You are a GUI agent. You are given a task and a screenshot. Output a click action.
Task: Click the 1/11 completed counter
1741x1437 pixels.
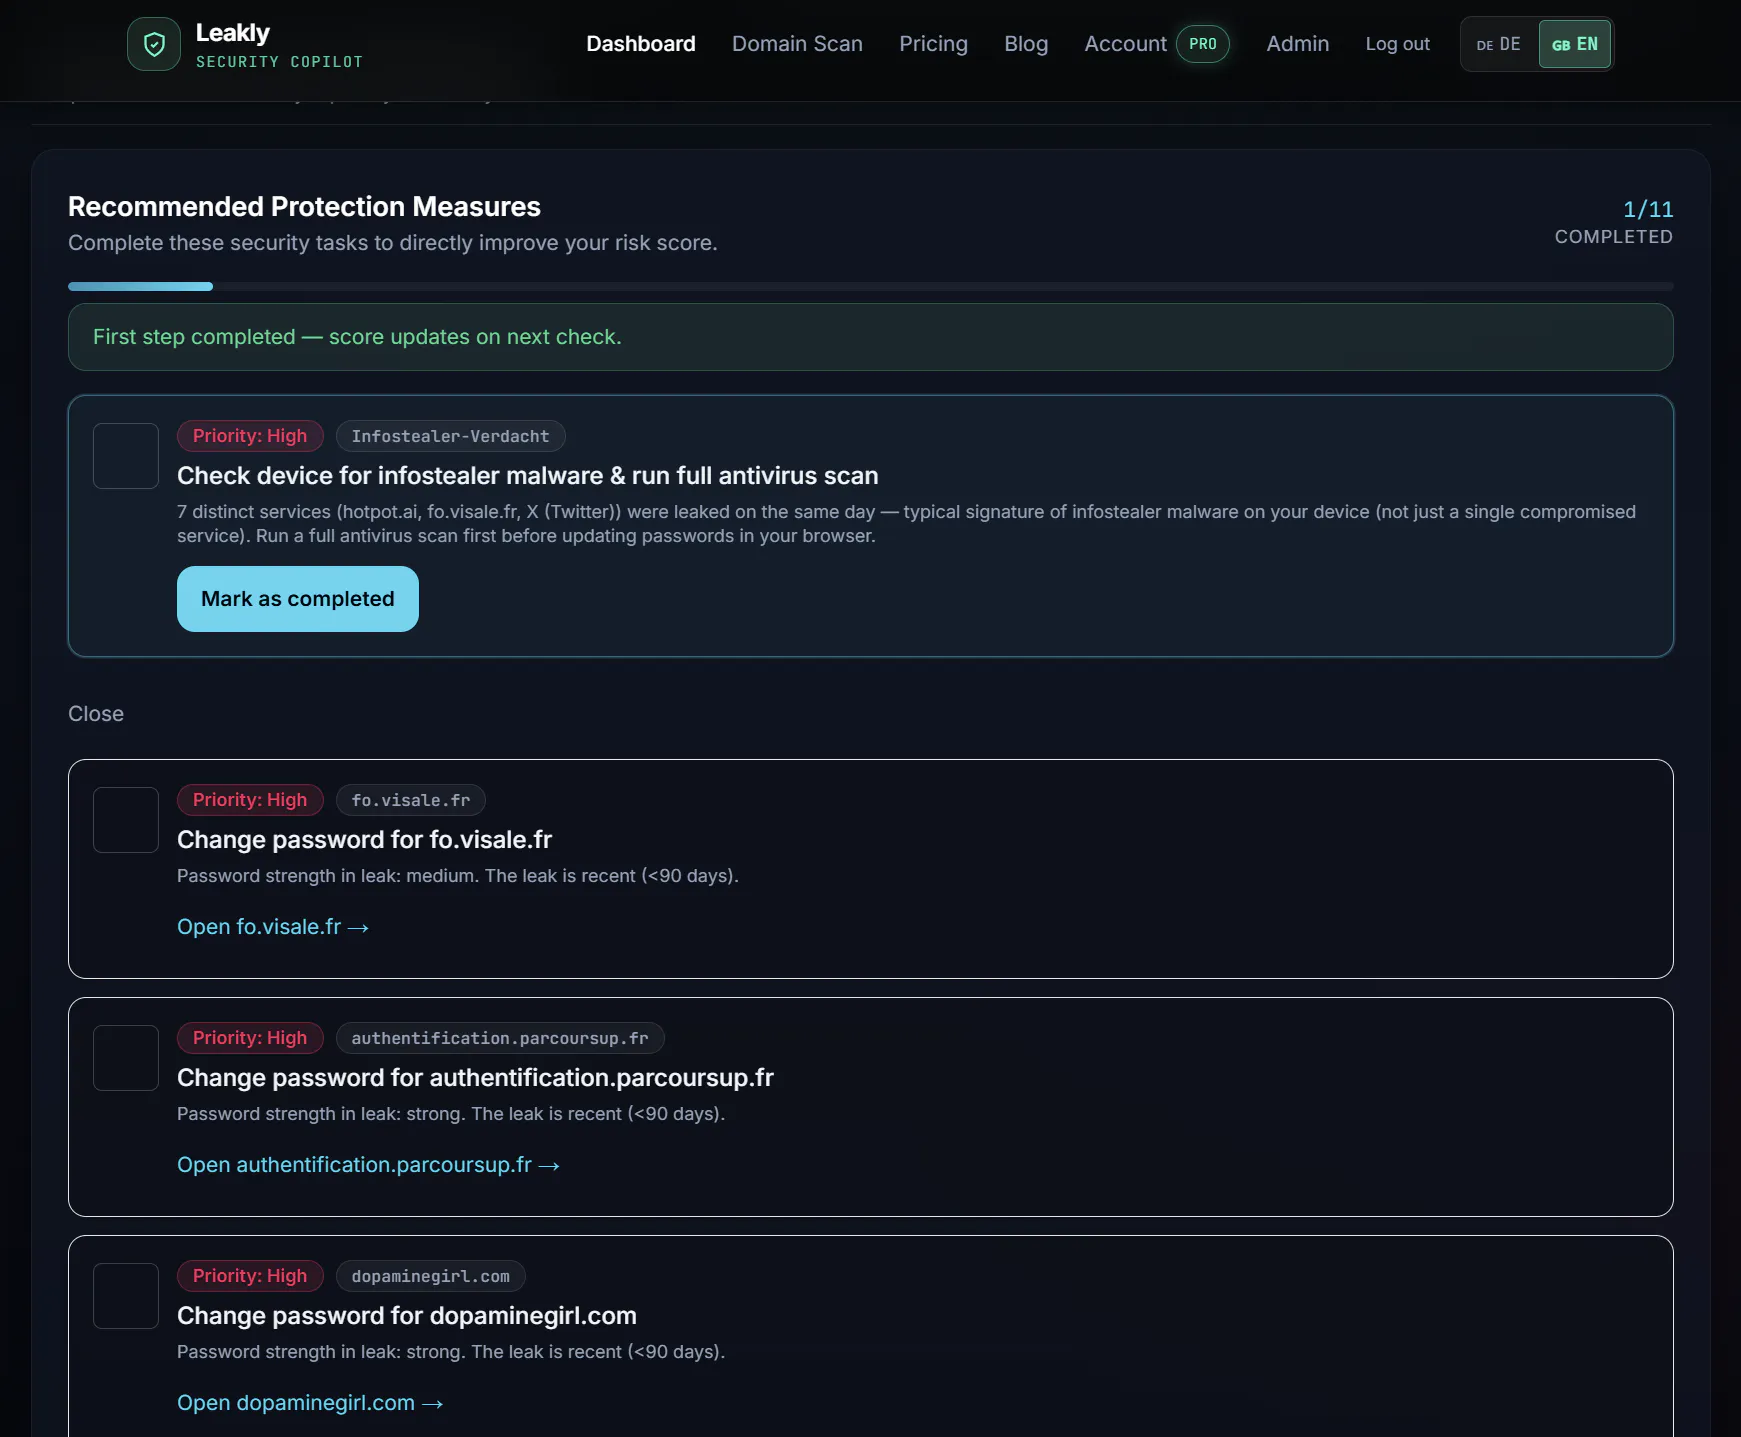click(x=1613, y=222)
